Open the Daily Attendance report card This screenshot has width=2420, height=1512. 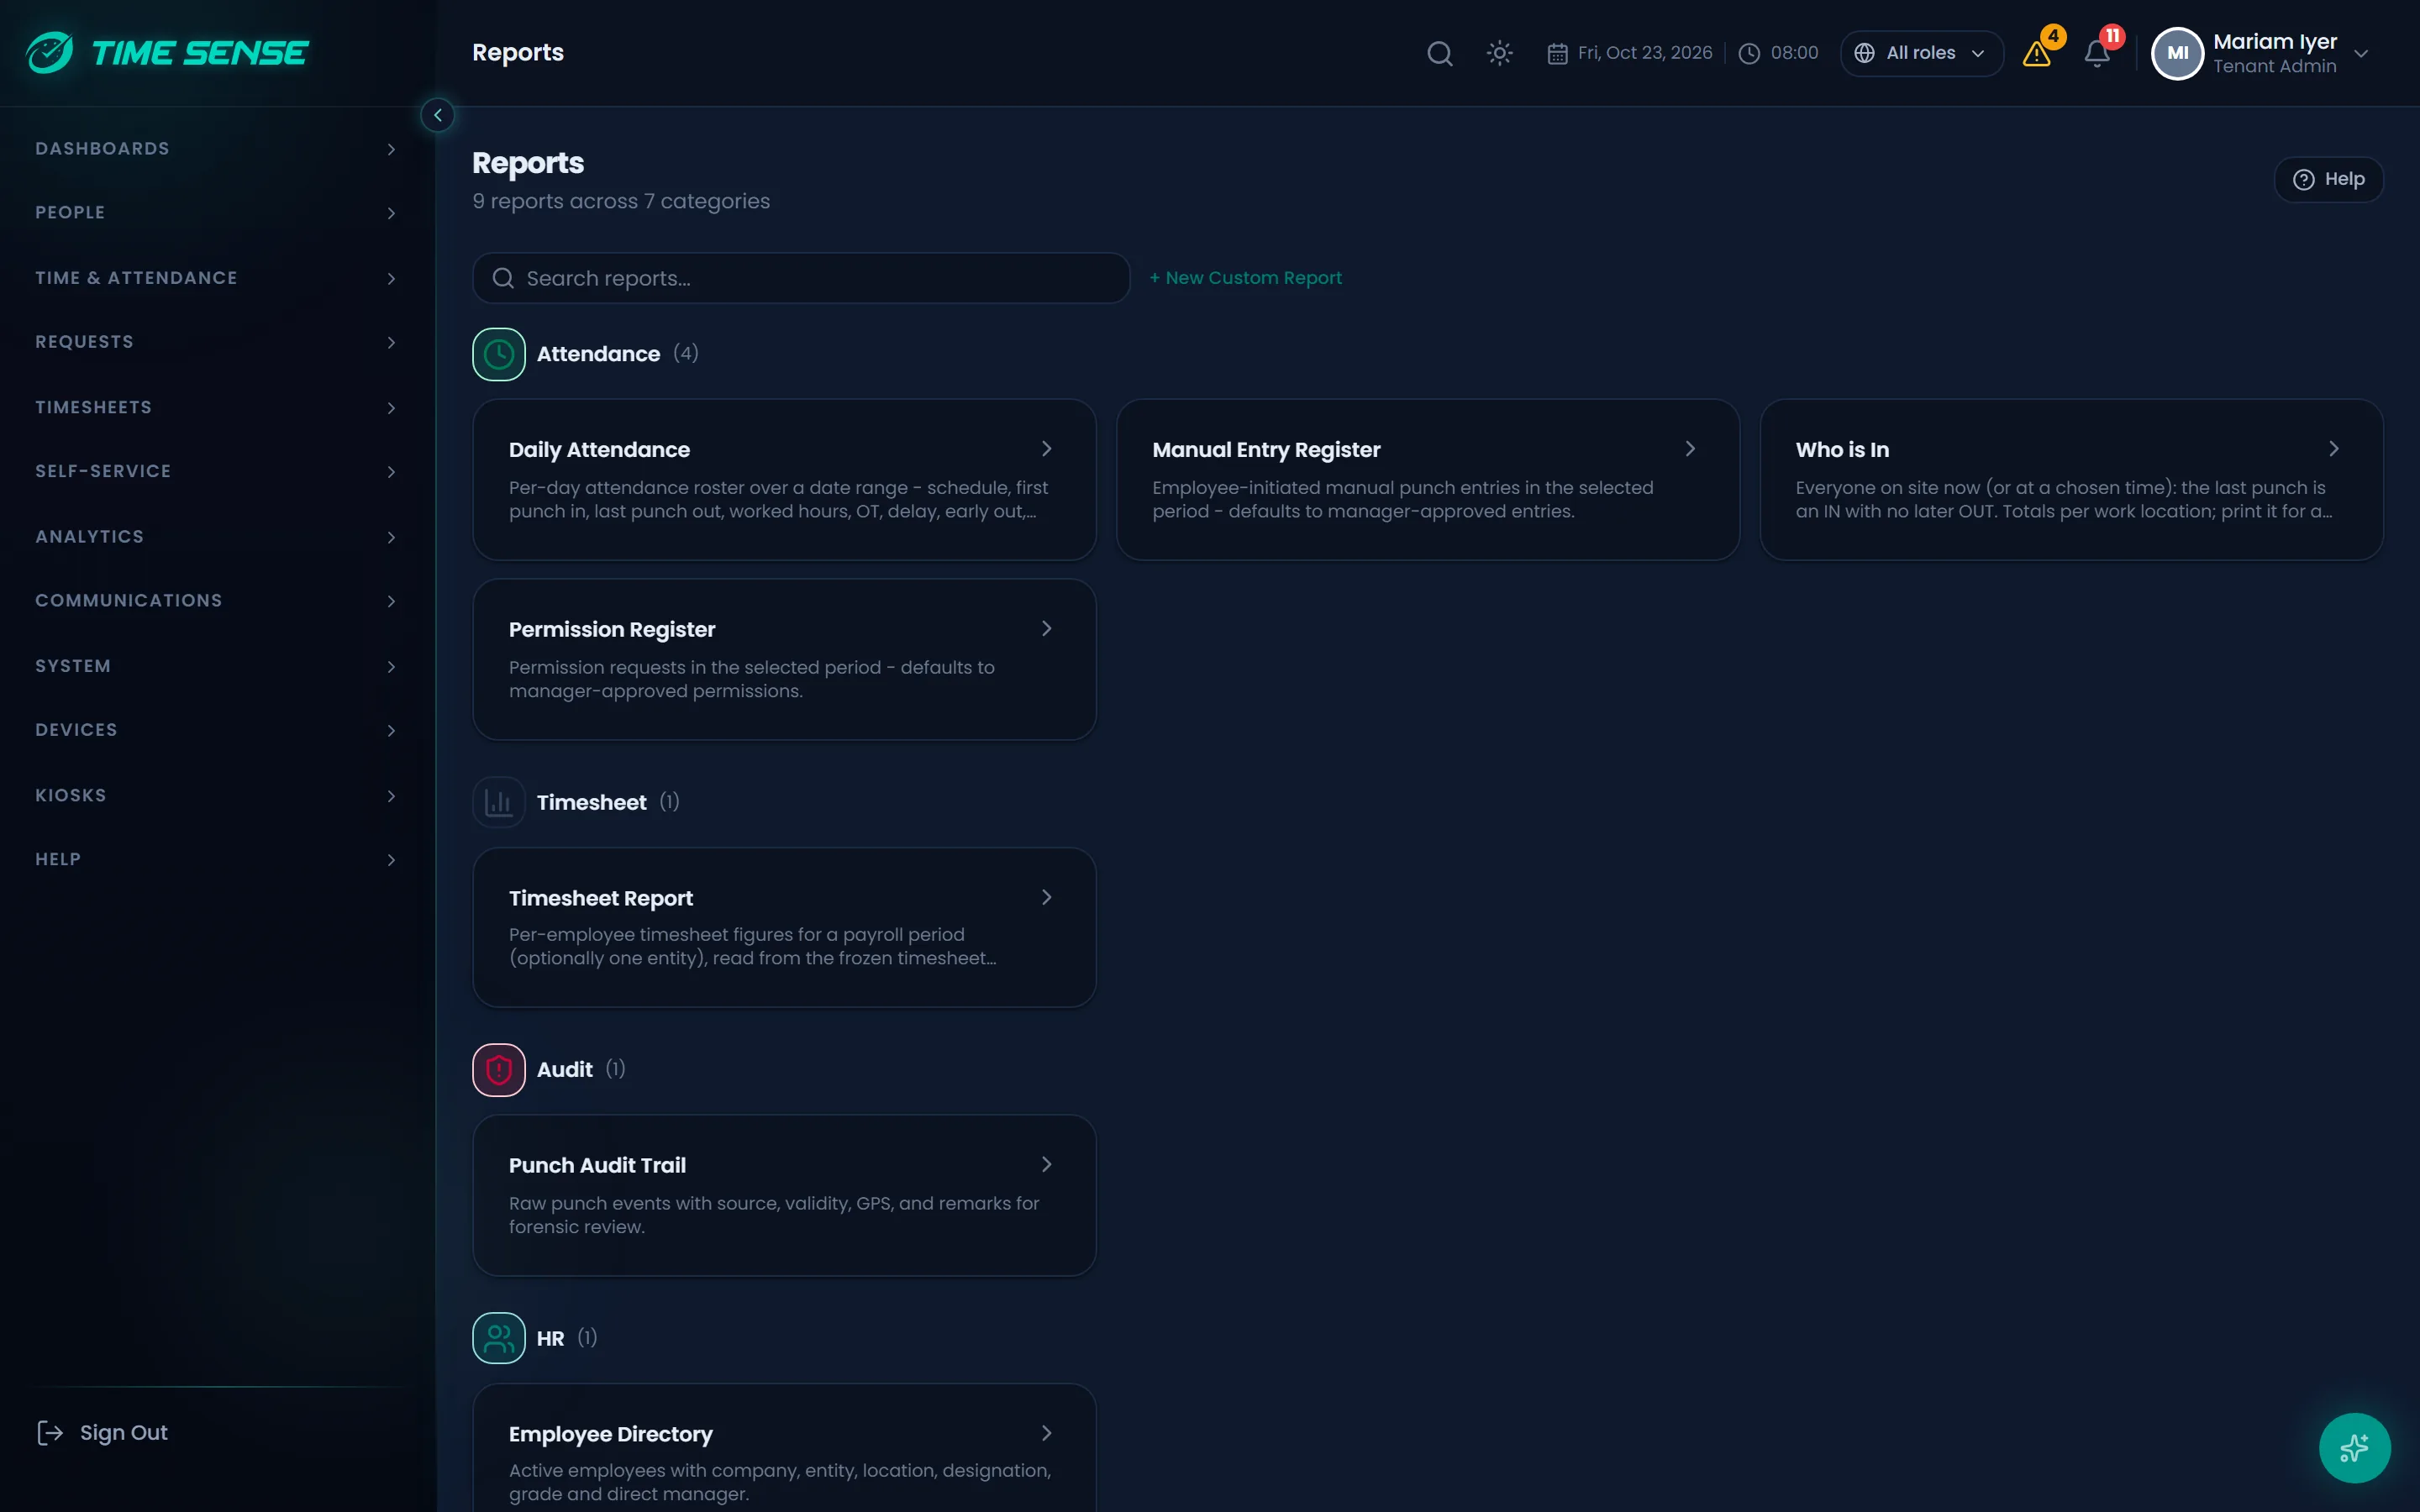tap(784, 480)
